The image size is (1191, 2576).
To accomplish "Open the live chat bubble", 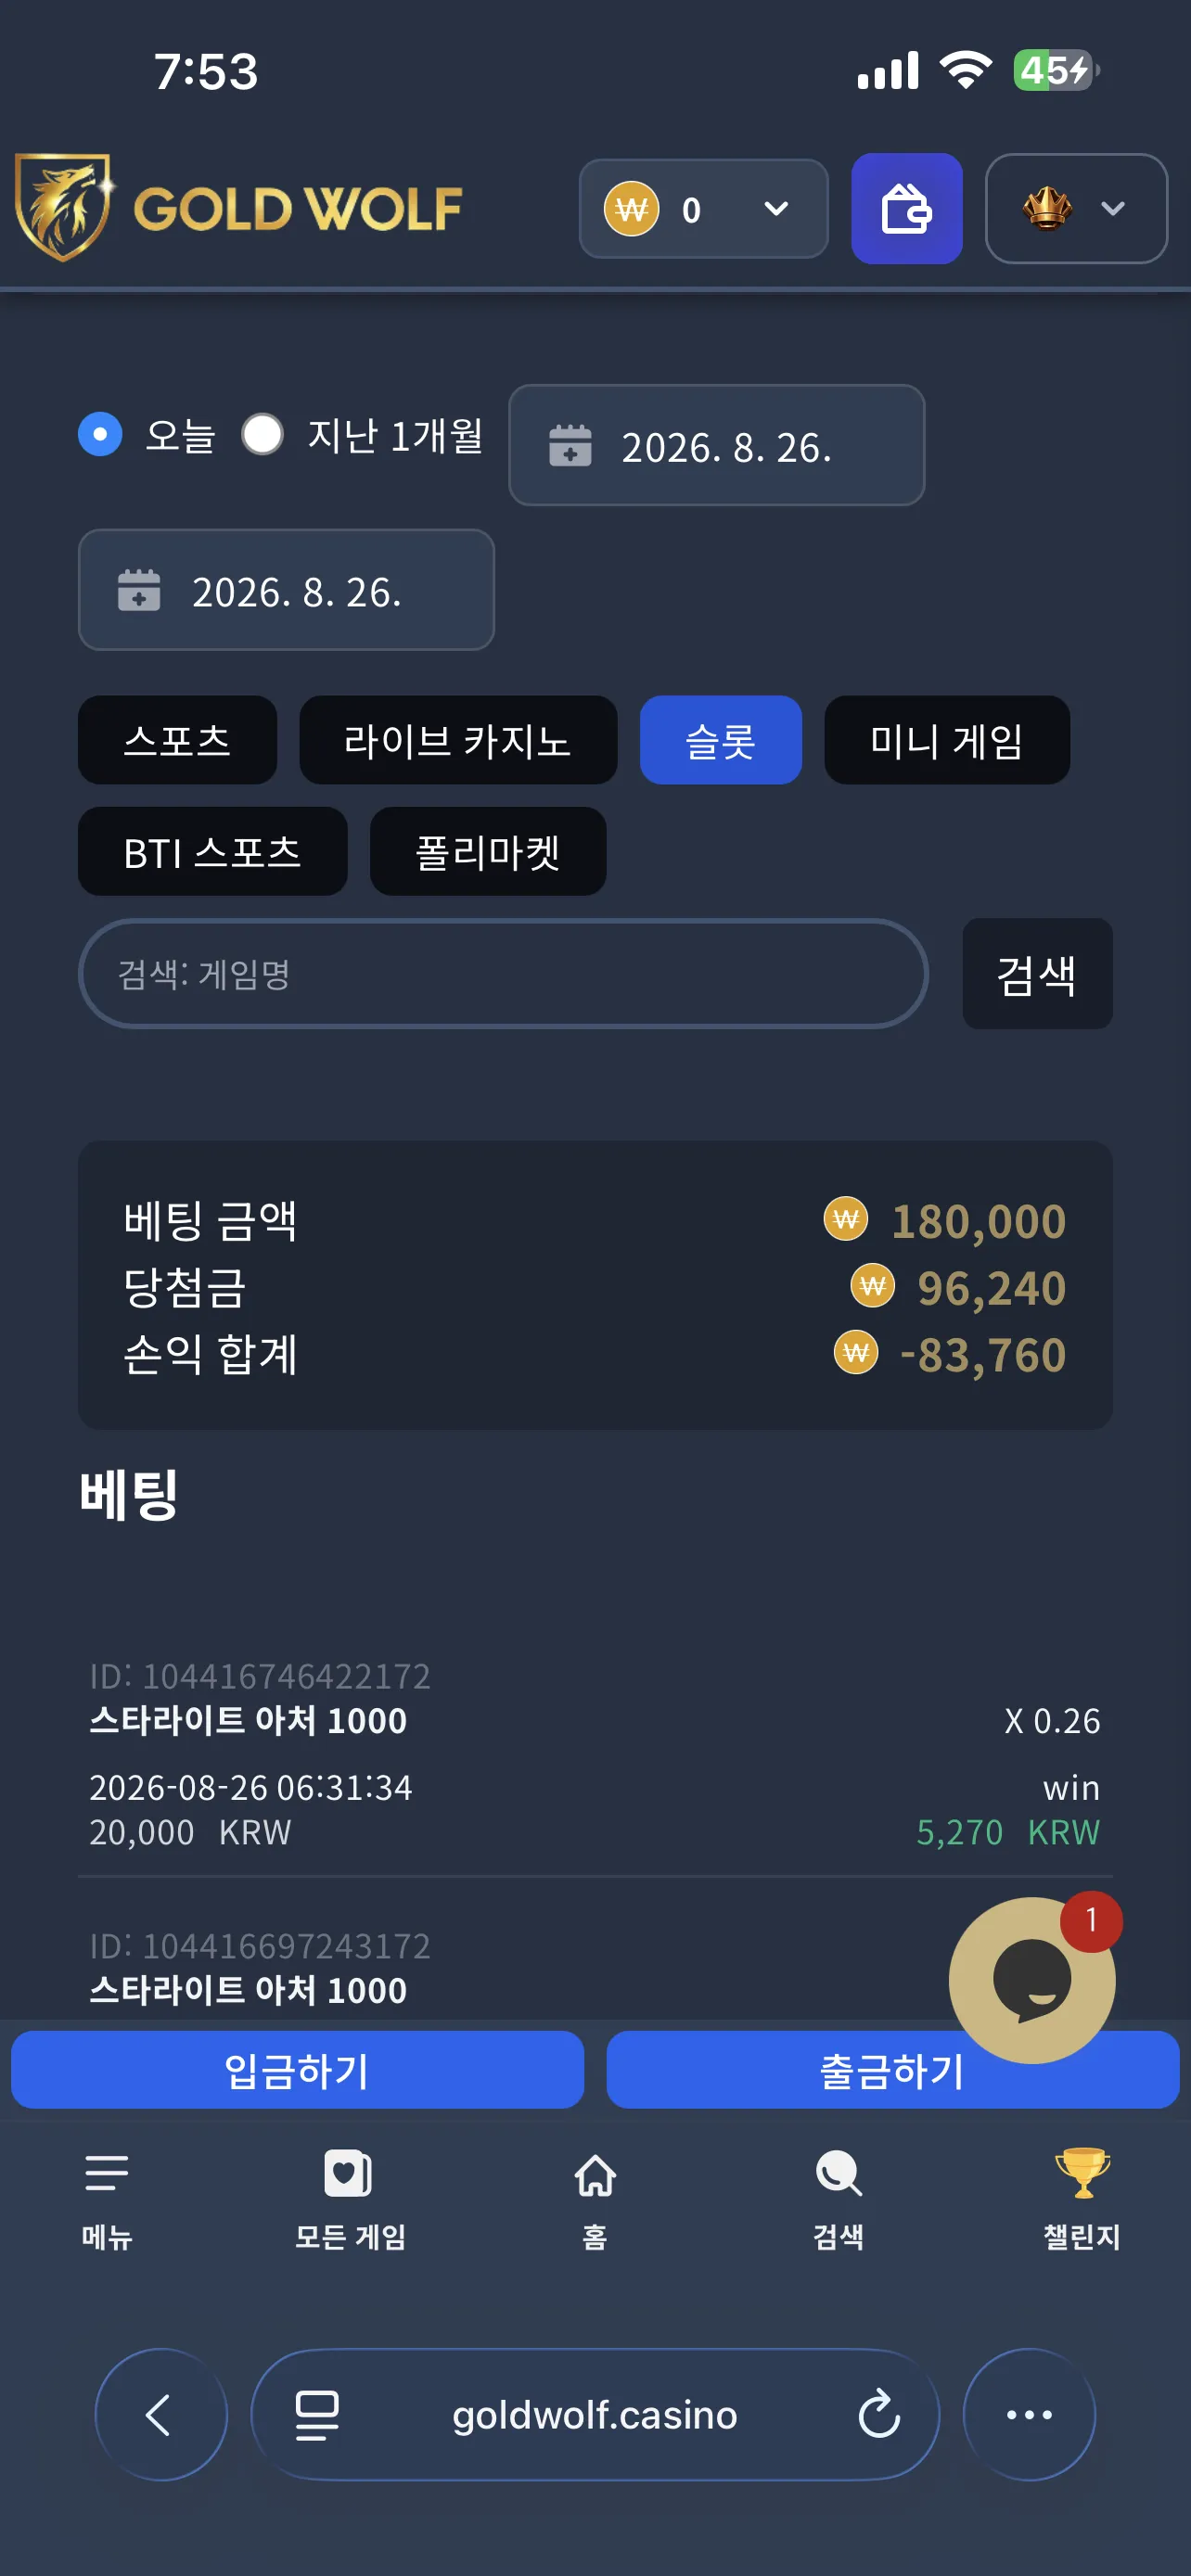I will click(1032, 1980).
